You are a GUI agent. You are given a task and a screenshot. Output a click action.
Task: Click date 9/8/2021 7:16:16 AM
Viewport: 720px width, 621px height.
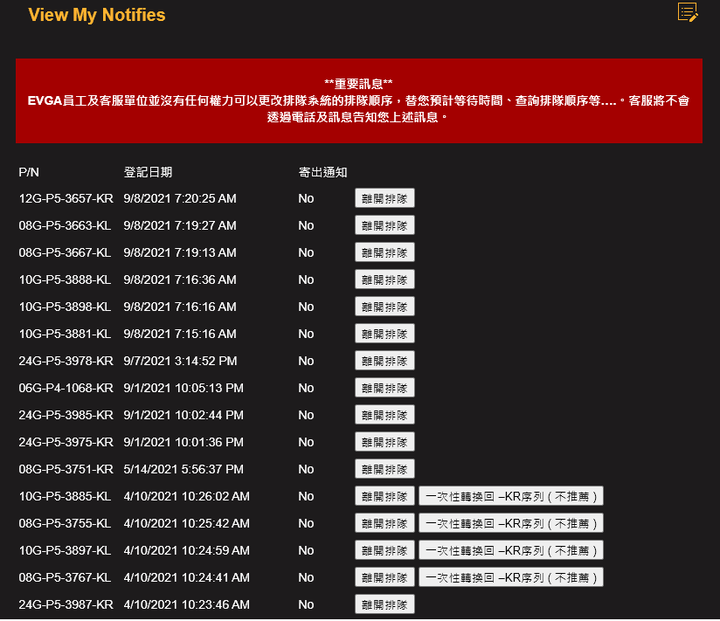coord(180,307)
